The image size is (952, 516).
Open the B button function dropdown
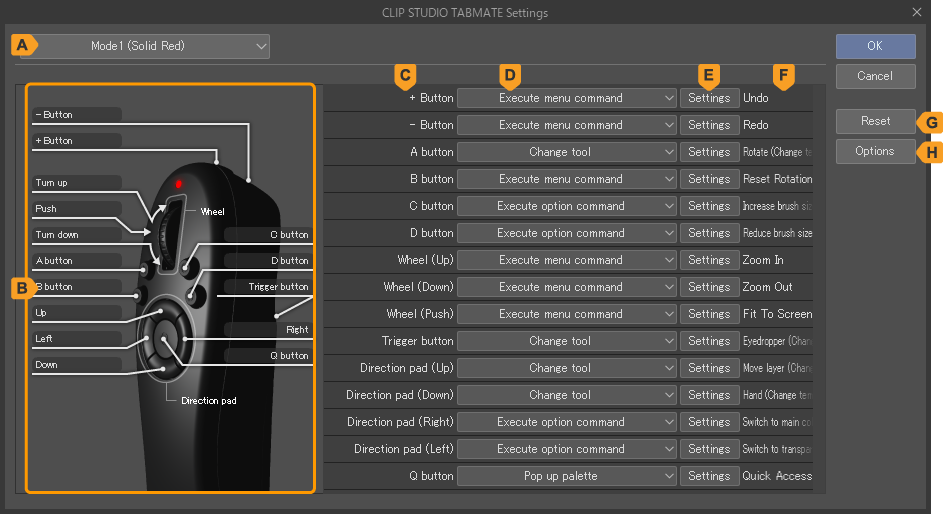pos(566,179)
